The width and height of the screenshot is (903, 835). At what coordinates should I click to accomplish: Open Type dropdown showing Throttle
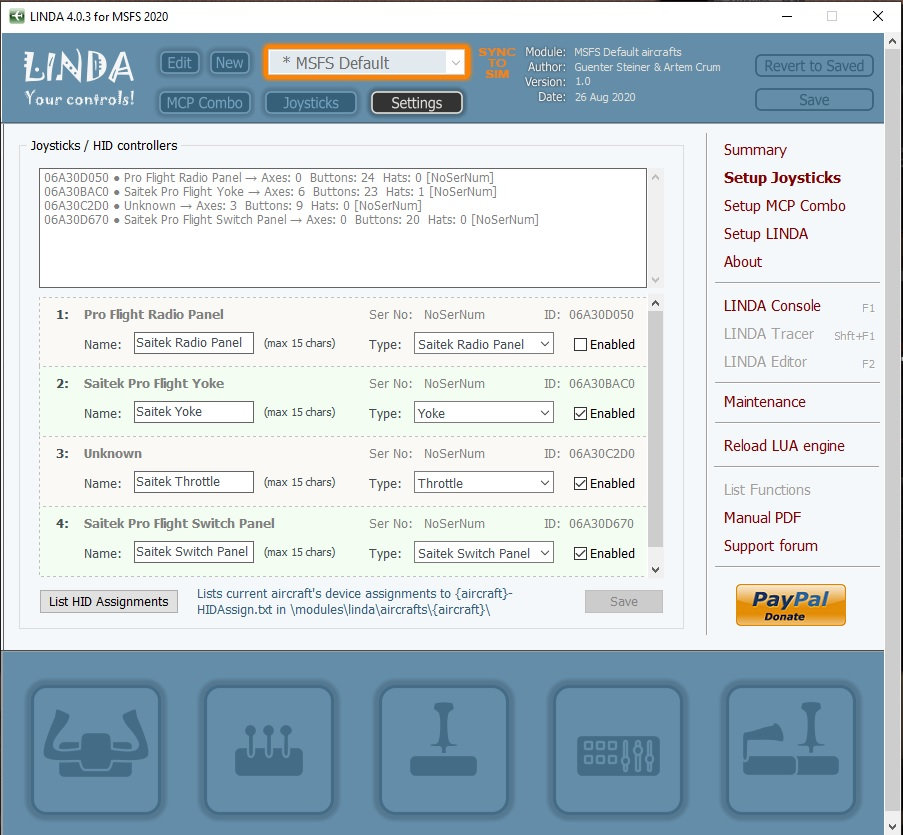tap(484, 483)
